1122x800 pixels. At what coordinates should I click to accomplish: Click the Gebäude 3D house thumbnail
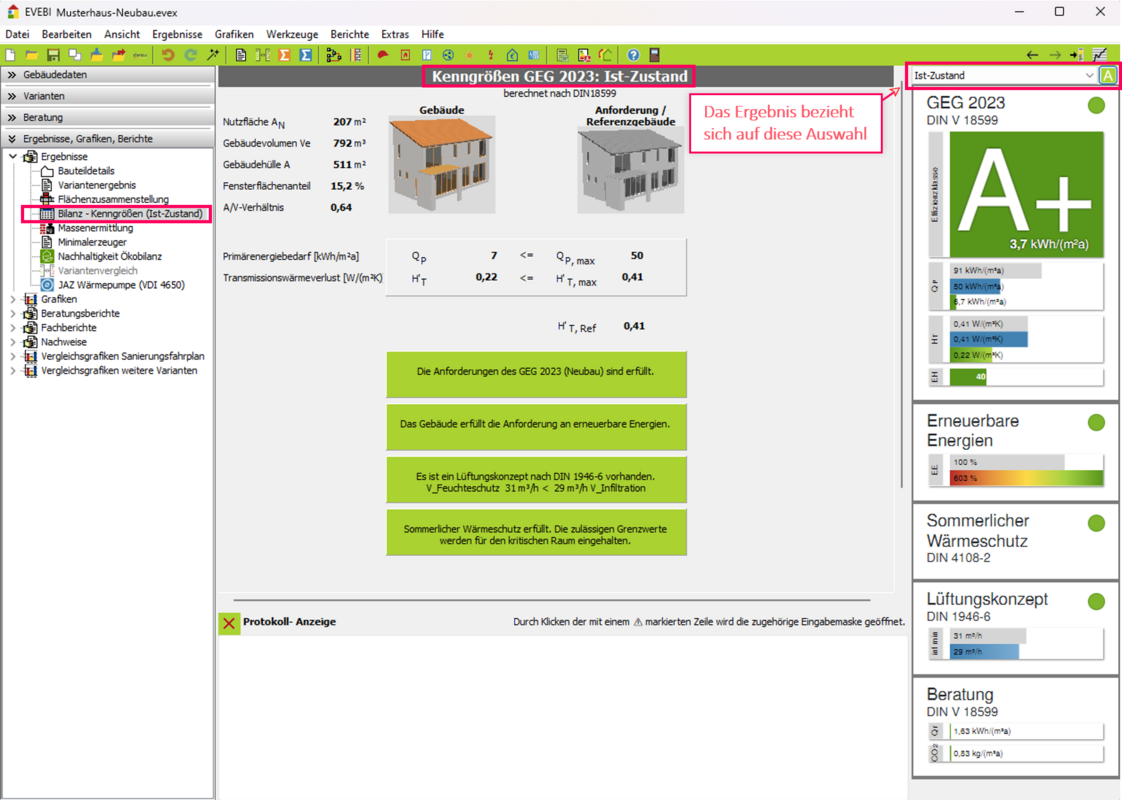pos(441,164)
